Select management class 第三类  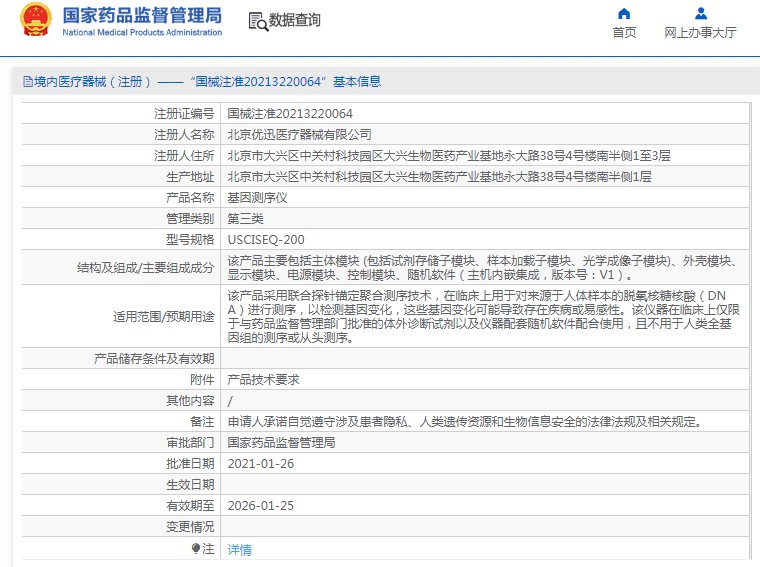coord(245,219)
